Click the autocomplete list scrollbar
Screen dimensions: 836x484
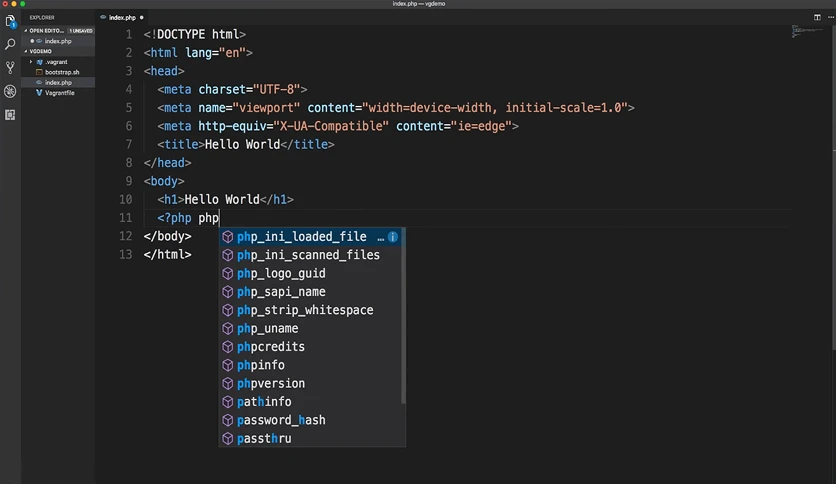404,316
